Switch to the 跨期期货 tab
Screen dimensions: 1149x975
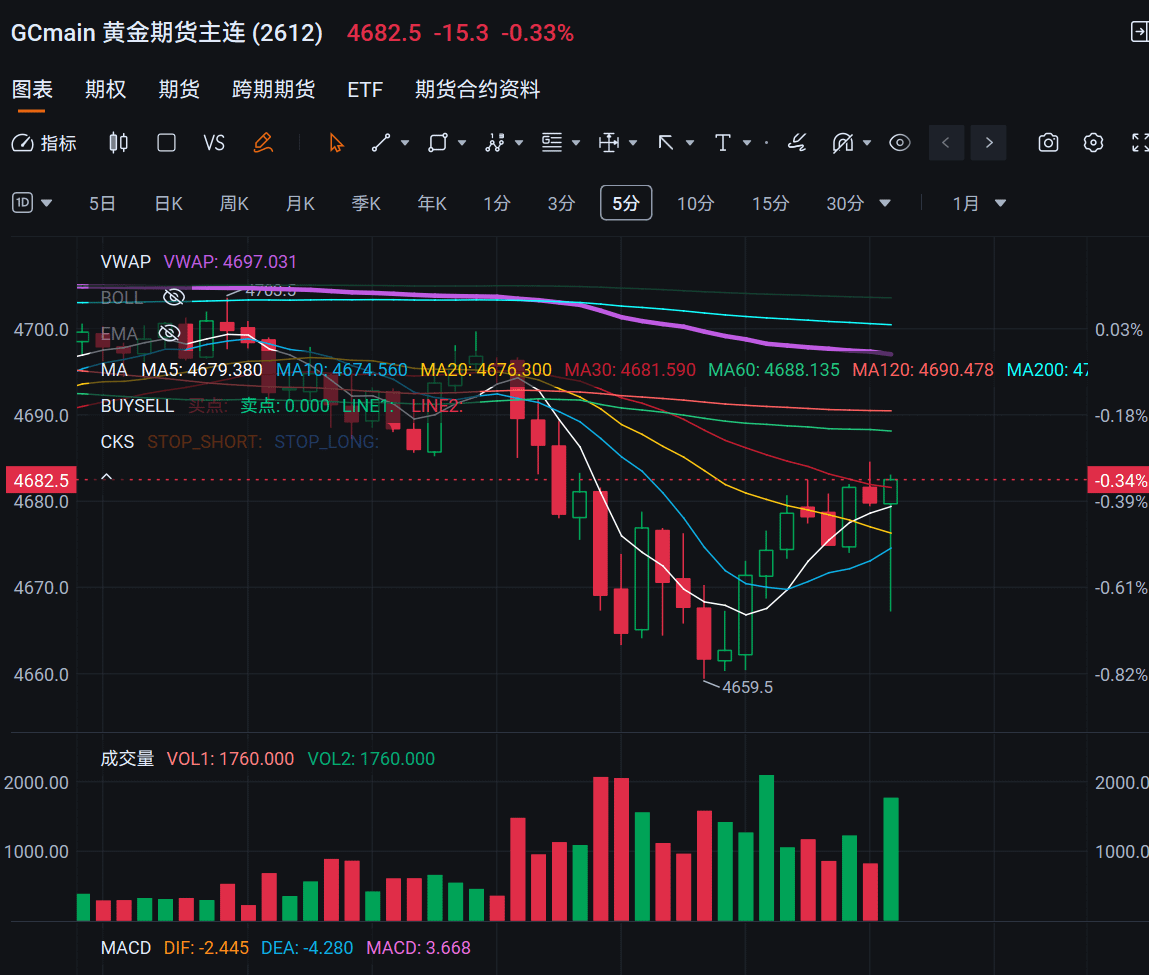[273, 89]
